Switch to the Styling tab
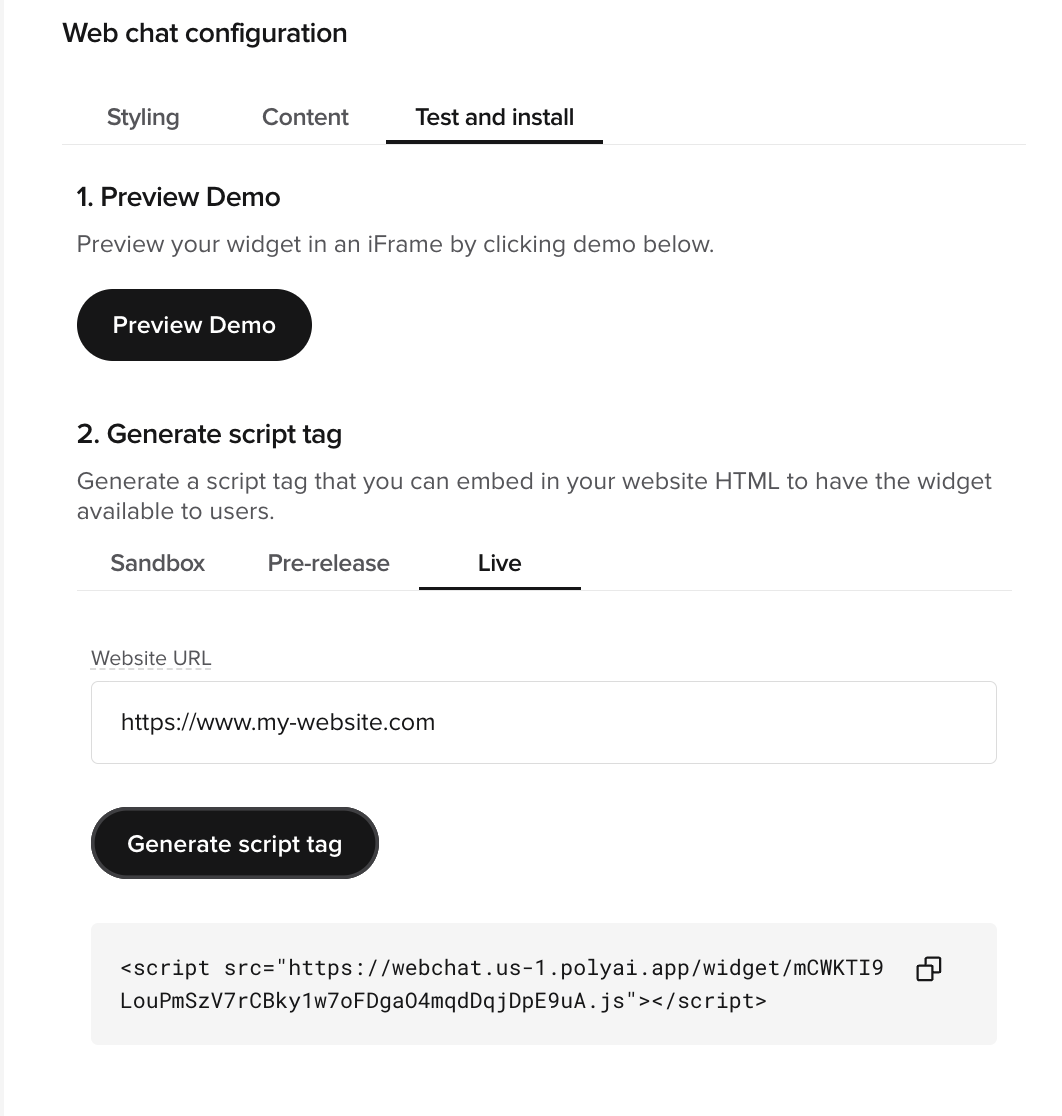1062x1116 pixels. (x=142, y=117)
